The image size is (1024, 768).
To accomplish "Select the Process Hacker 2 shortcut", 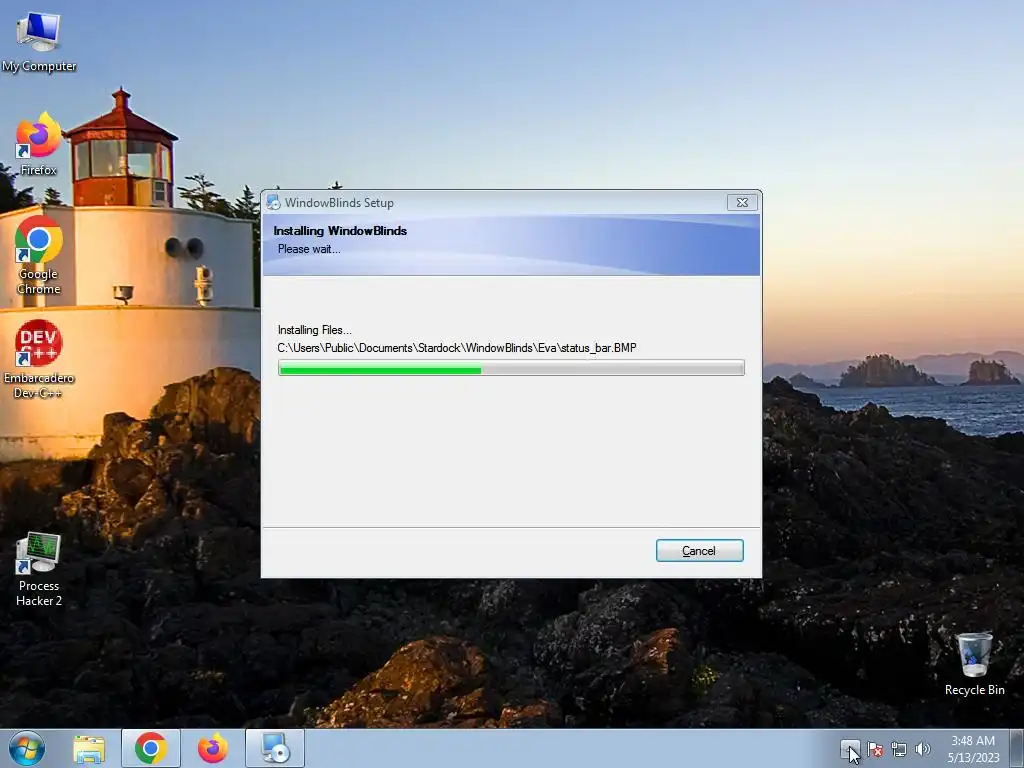I will (39, 569).
